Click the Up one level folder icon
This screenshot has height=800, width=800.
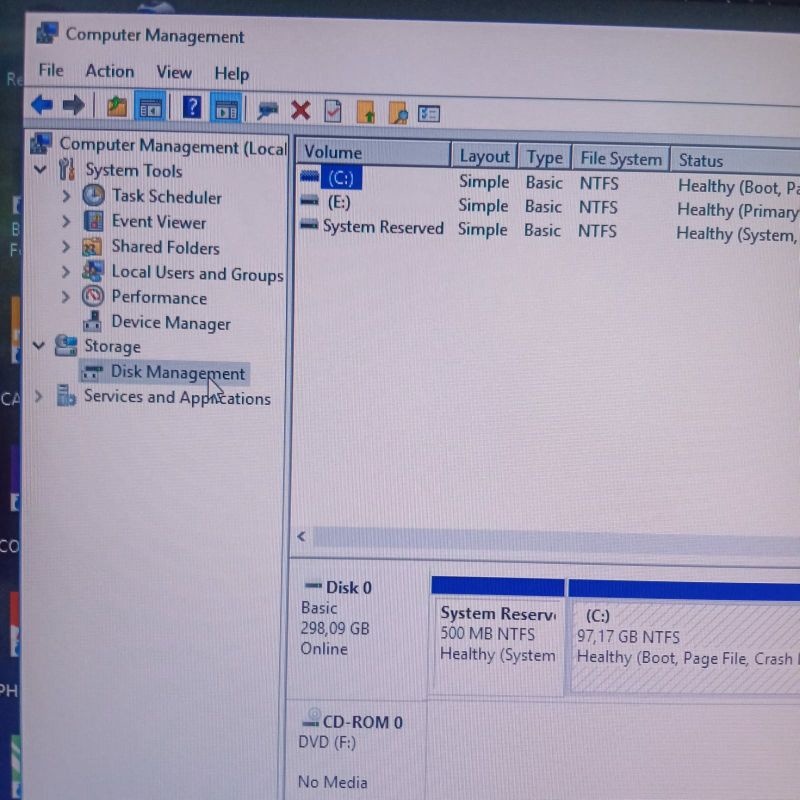(117, 106)
